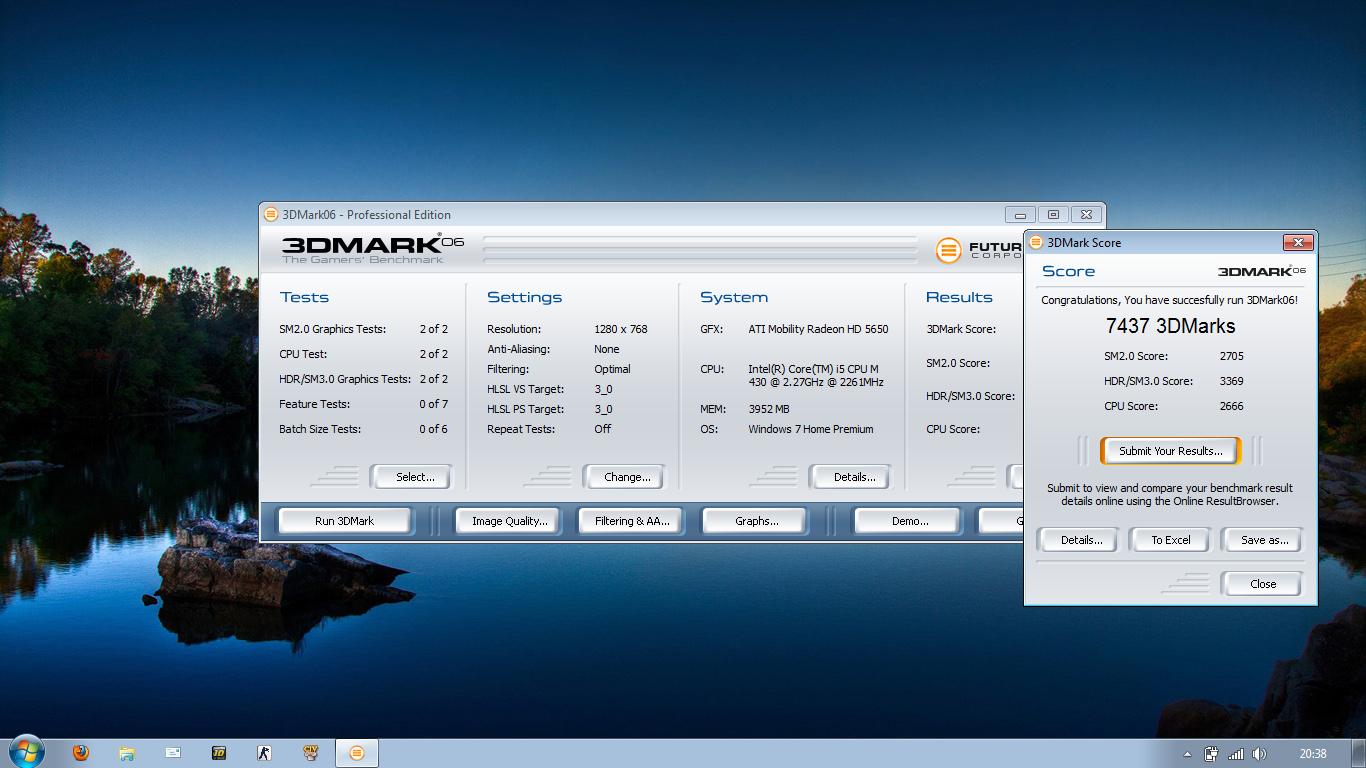
Task: Click the 3DMark06 title bar app icon
Action: click(271, 214)
